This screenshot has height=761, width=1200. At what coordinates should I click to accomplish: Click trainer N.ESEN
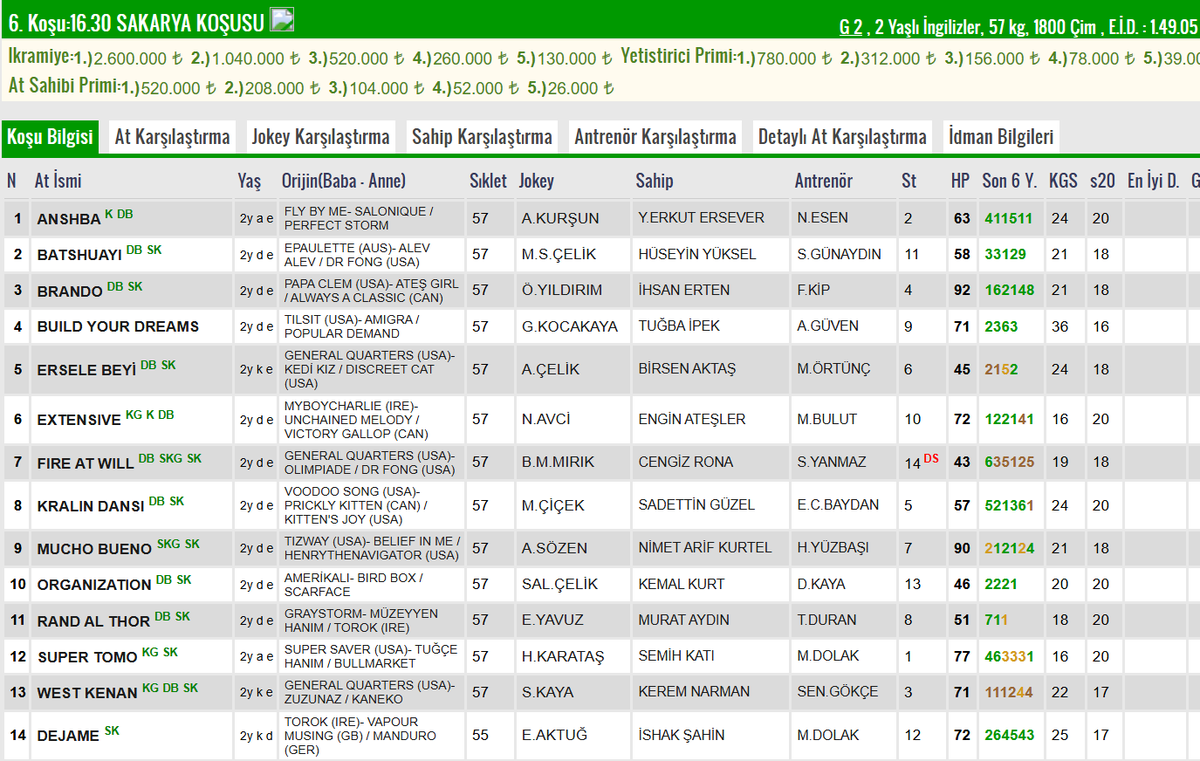click(823, 218)
